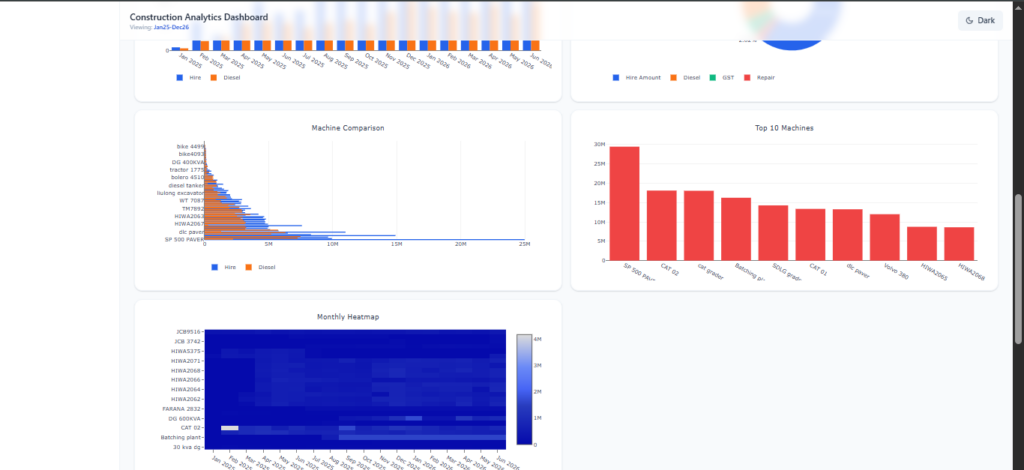Viewport: 1024px width, 470px height.
Task: Click the SP 500 PAVER label in Machine Comparison
Action: click(x=185, y=240)
